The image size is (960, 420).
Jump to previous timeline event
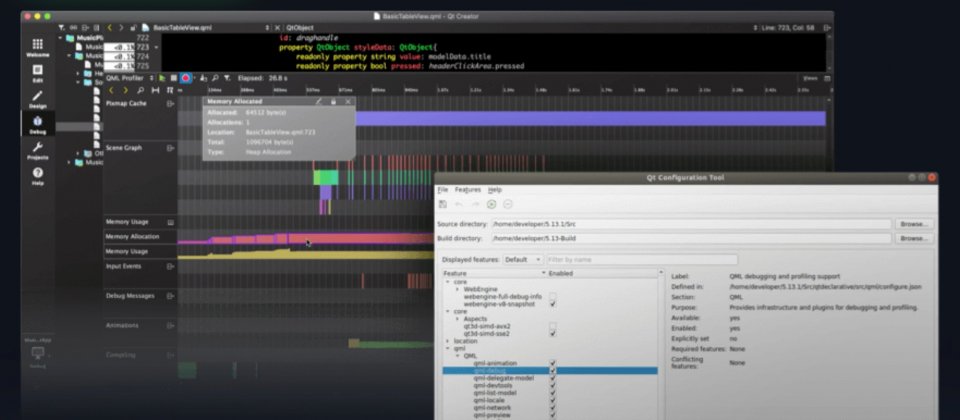[x=111, y=90]
